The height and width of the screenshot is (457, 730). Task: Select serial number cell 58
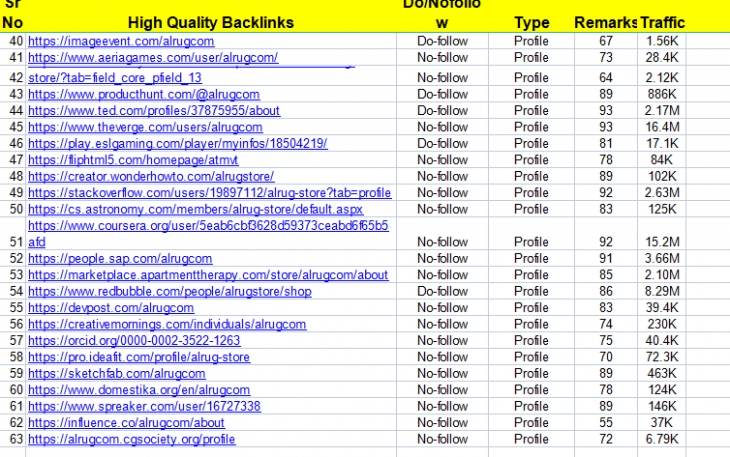[14, 357]
